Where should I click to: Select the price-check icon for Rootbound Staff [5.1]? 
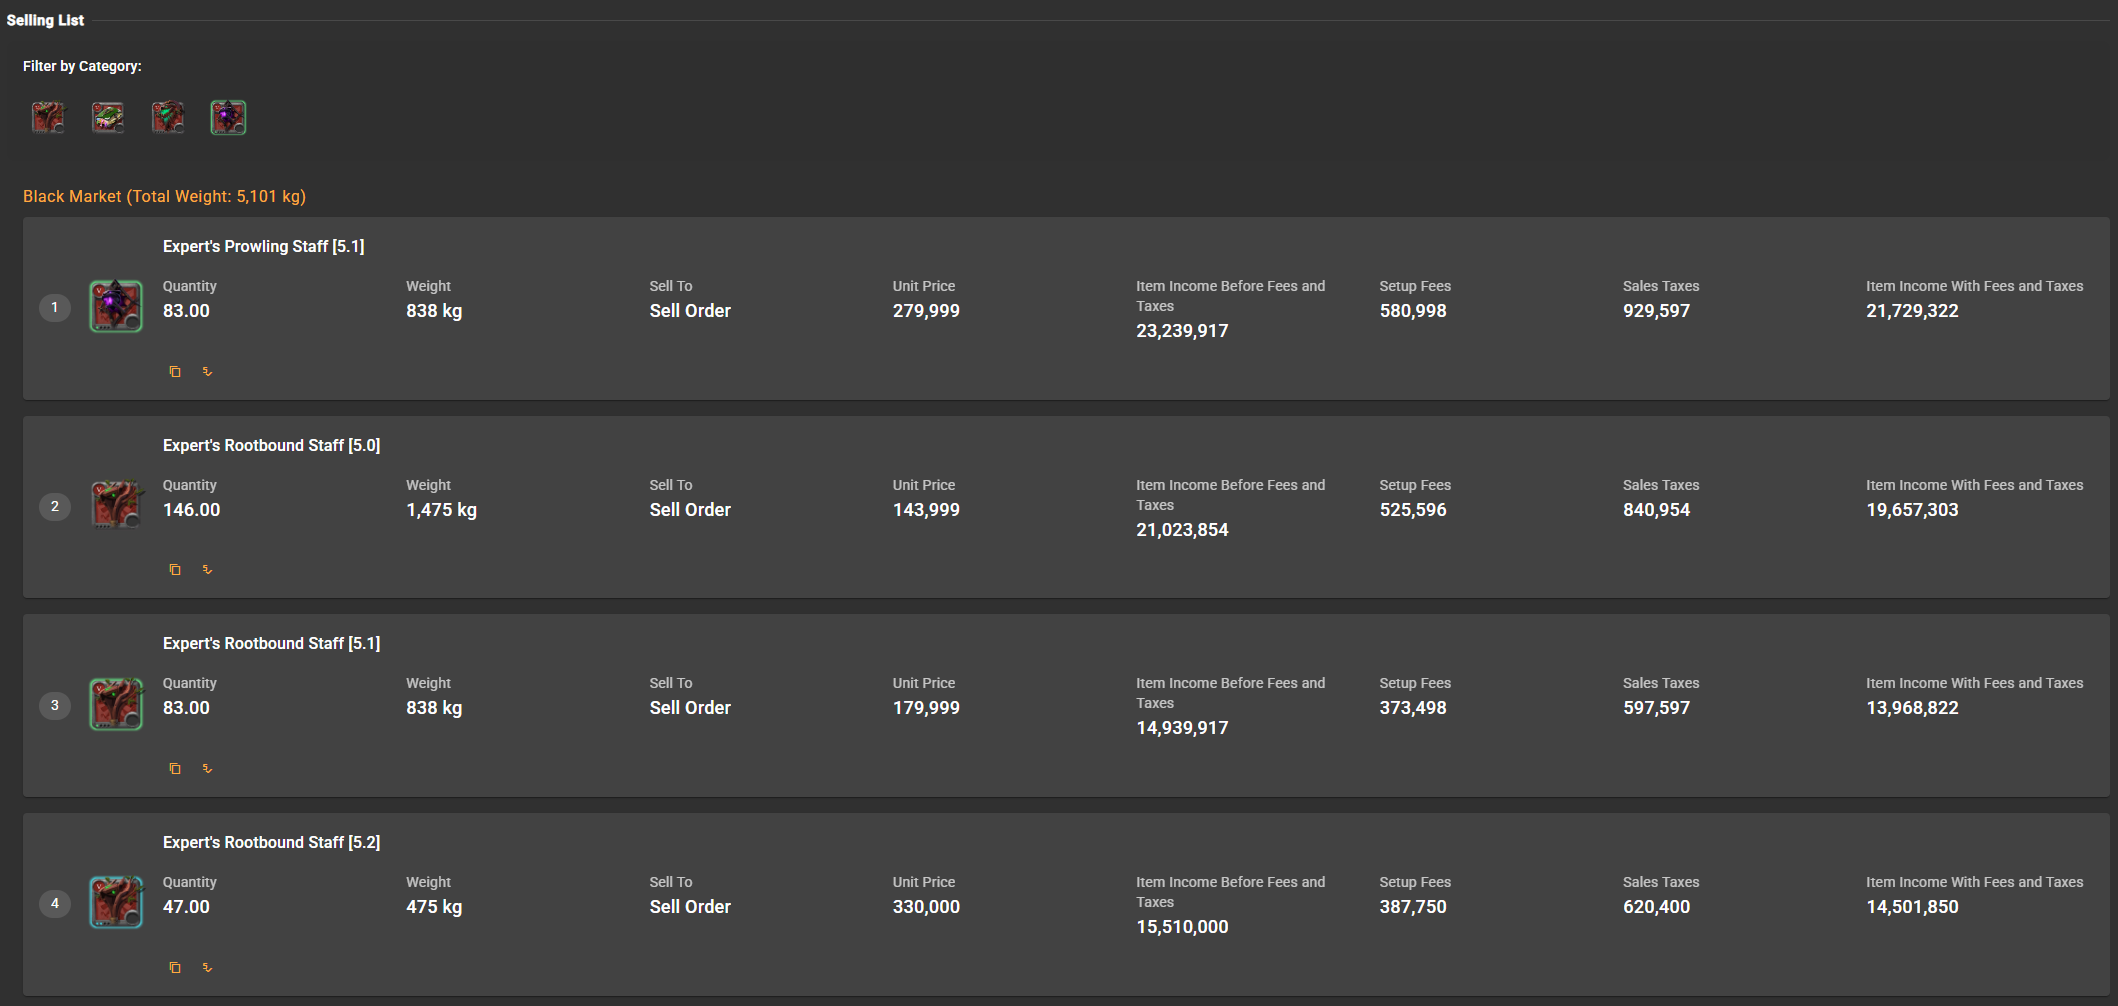click(207, 769)
